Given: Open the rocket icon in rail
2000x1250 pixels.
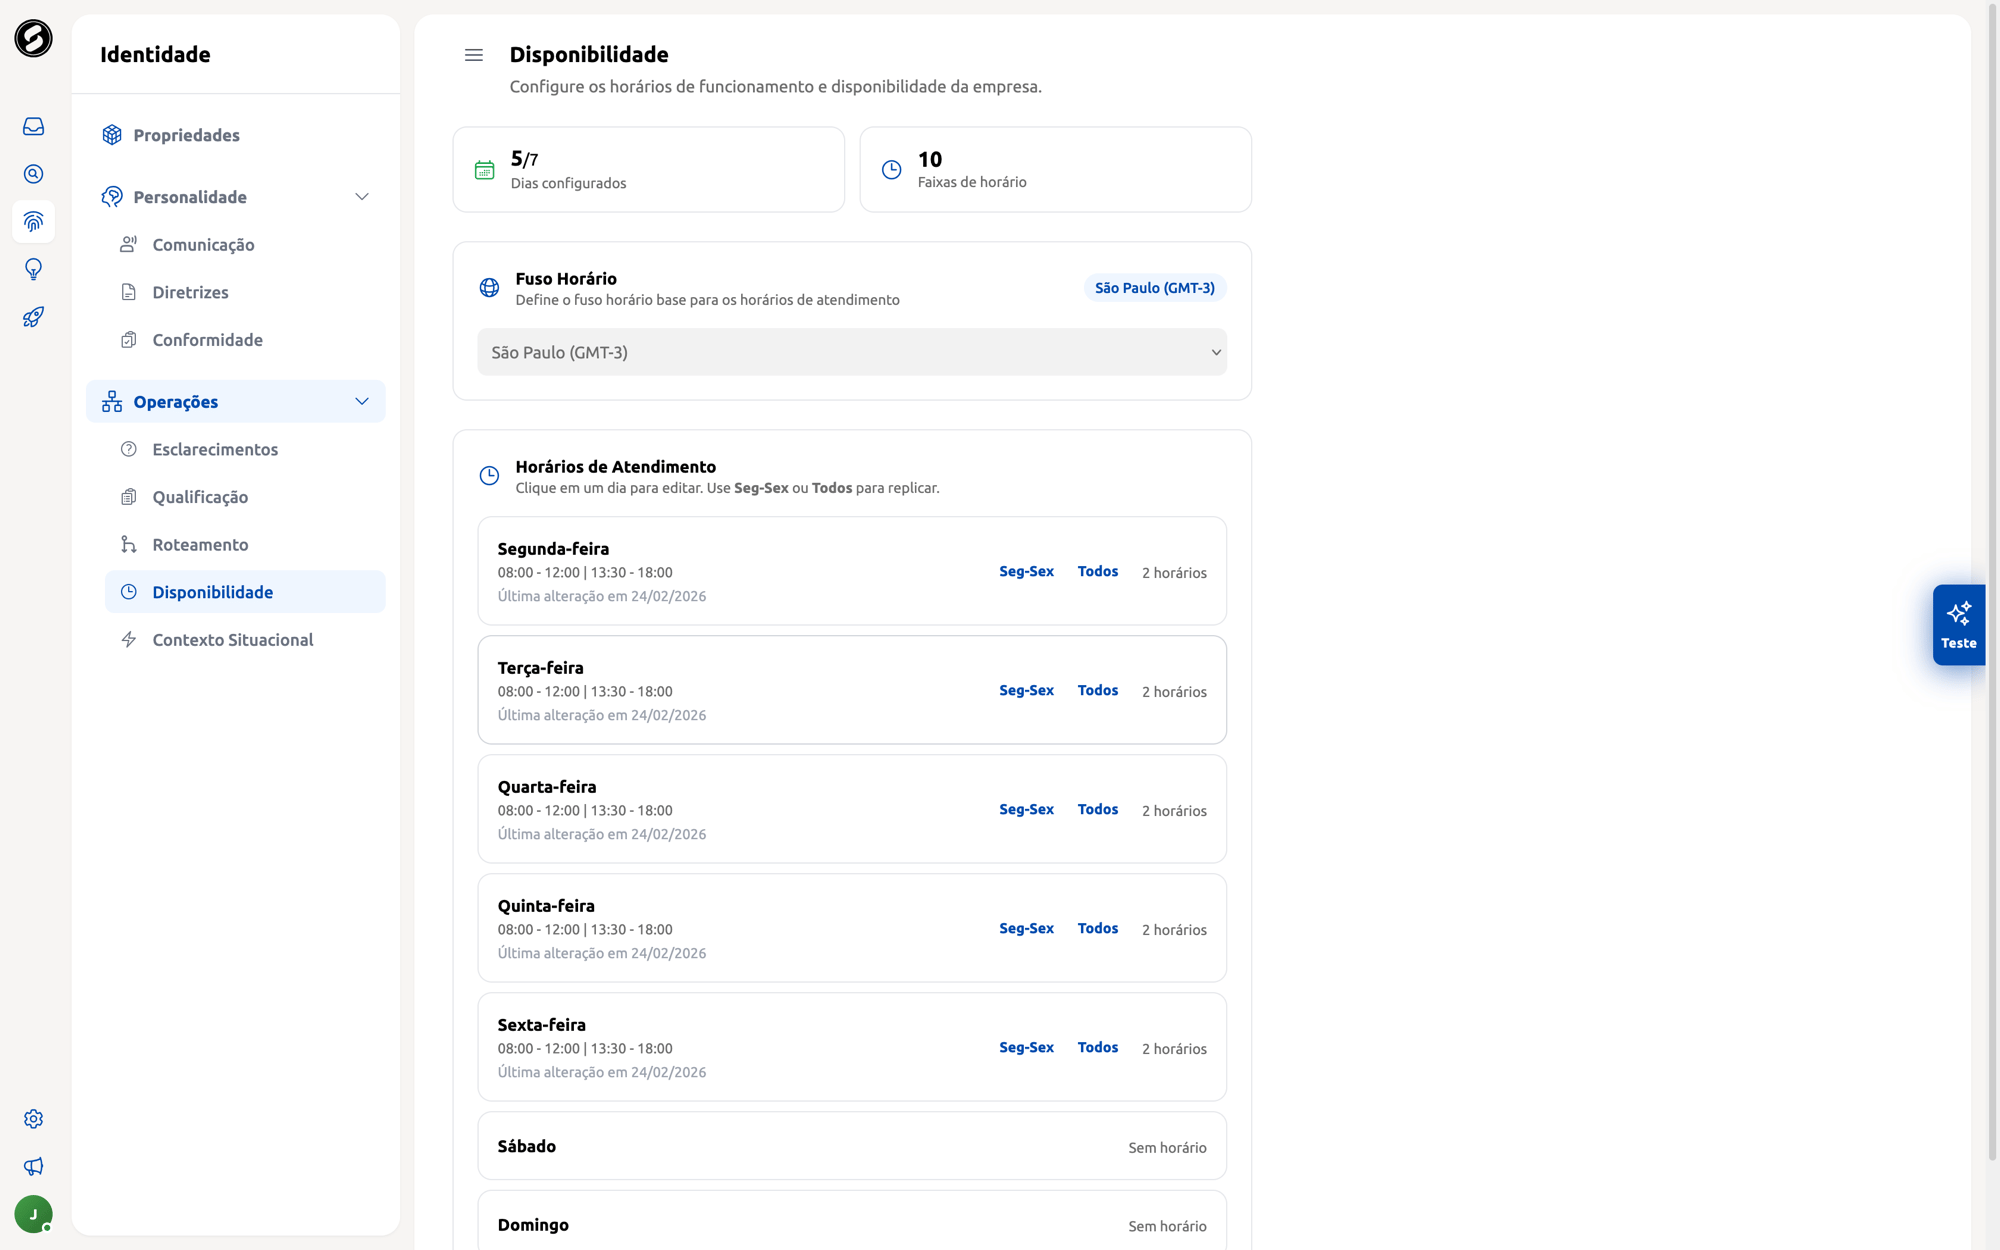Looking at the screenshot, I should 33,317.
